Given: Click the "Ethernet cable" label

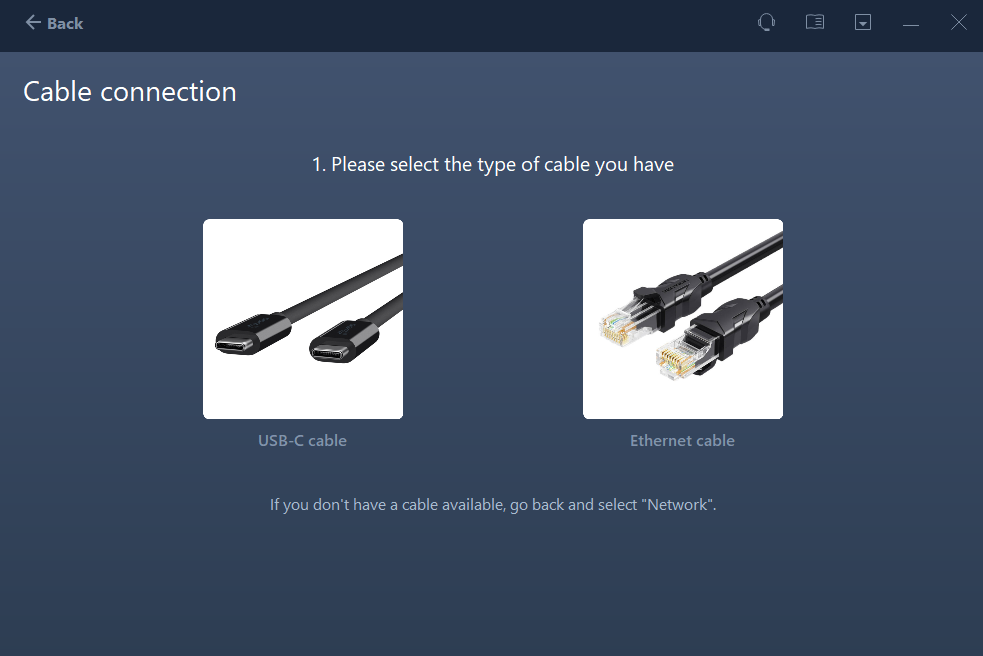Looking at the screenshot, I should [682, 440].
